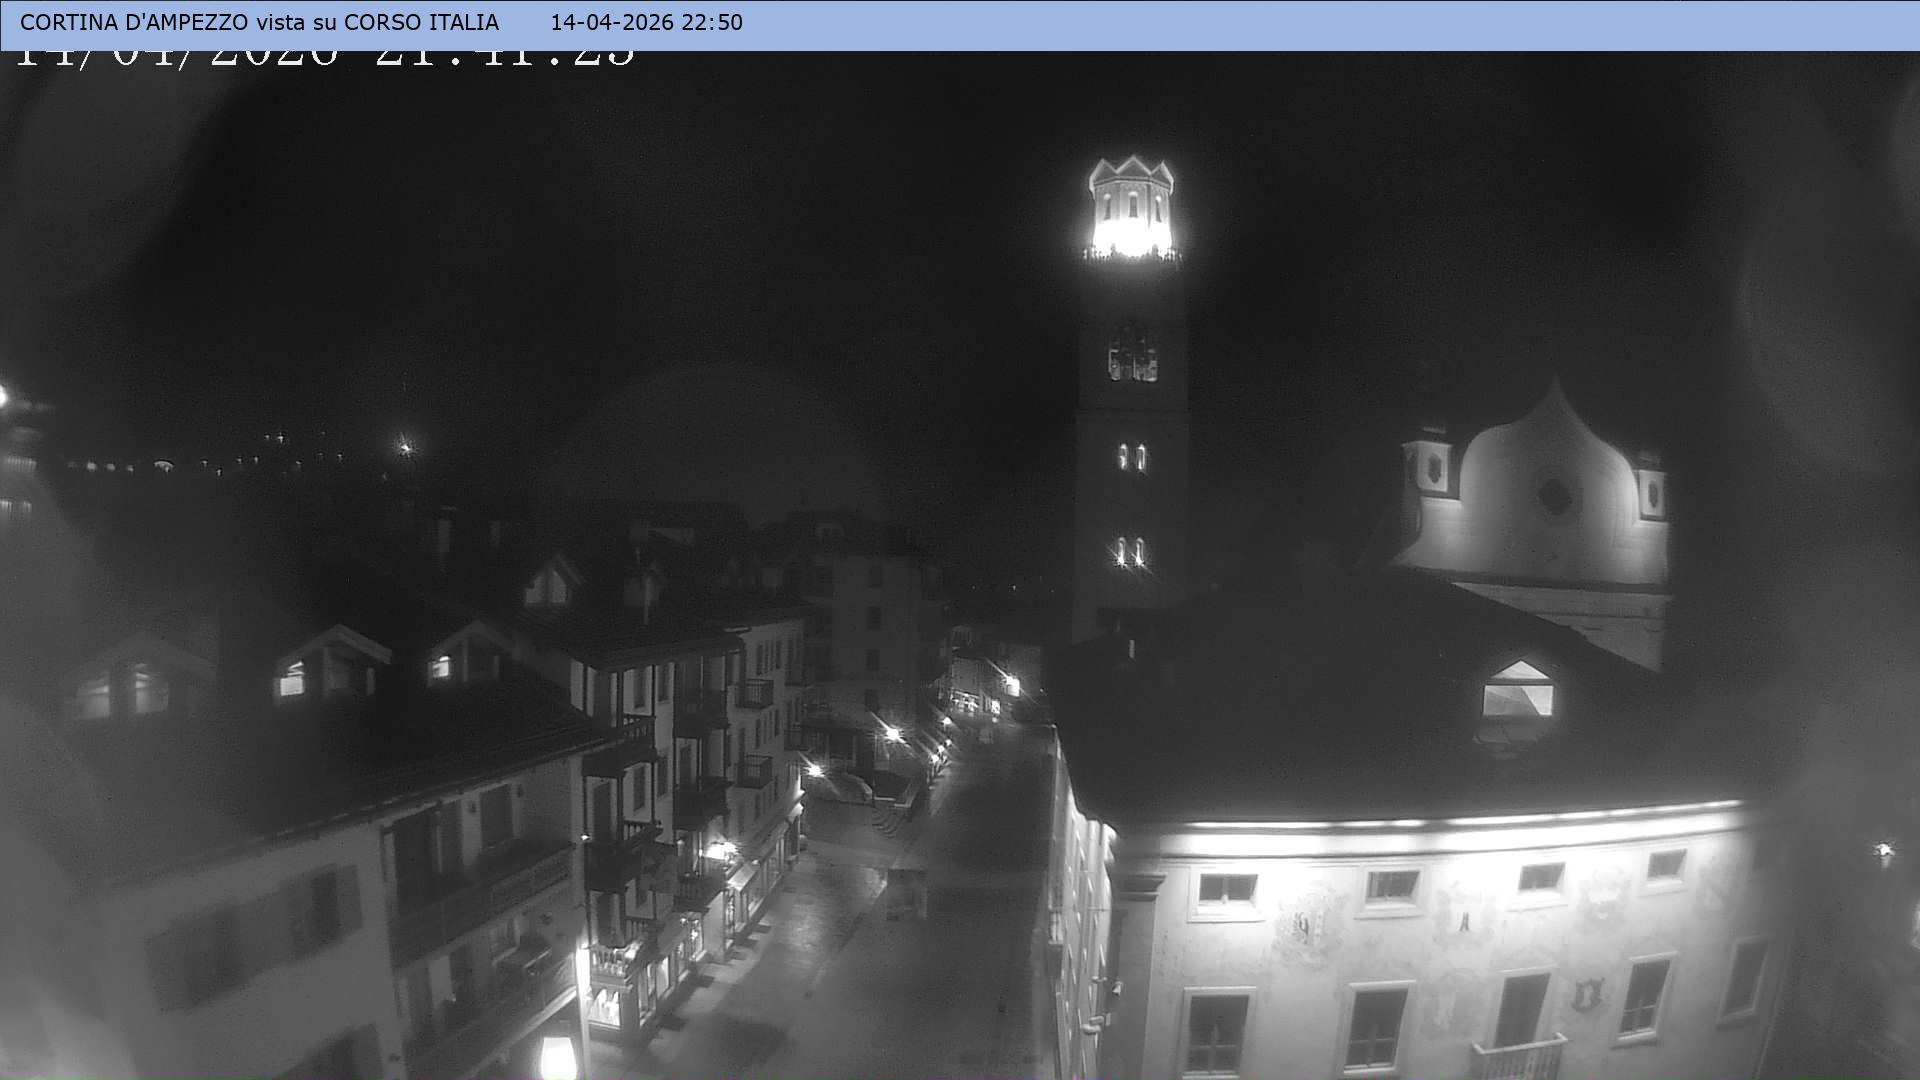Image resolution: width=1920 pixels, height=1080 pixels.
Task: Click the street lamp at the image bottom
Action: click(558, 1056)
